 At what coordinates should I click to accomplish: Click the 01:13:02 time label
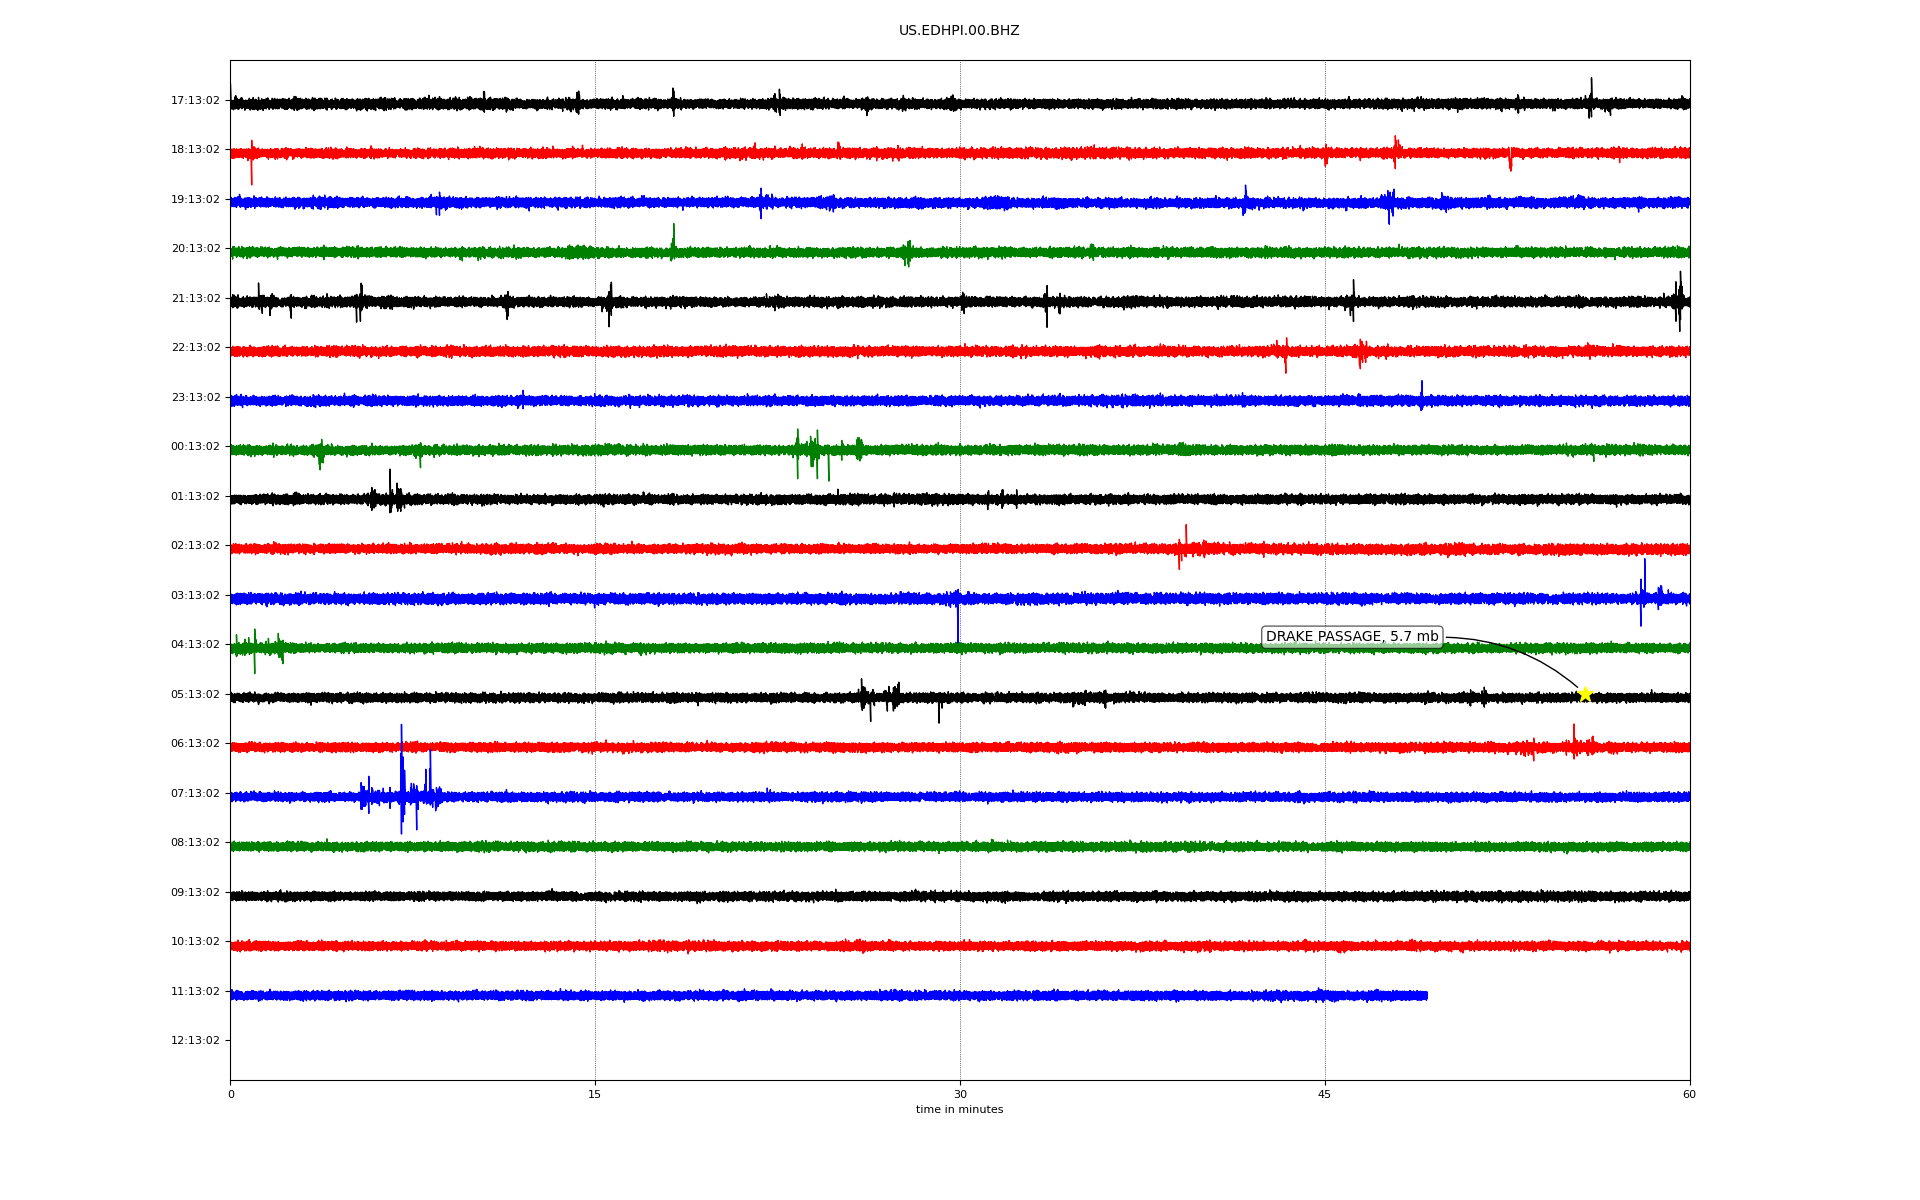pos(195,496)
